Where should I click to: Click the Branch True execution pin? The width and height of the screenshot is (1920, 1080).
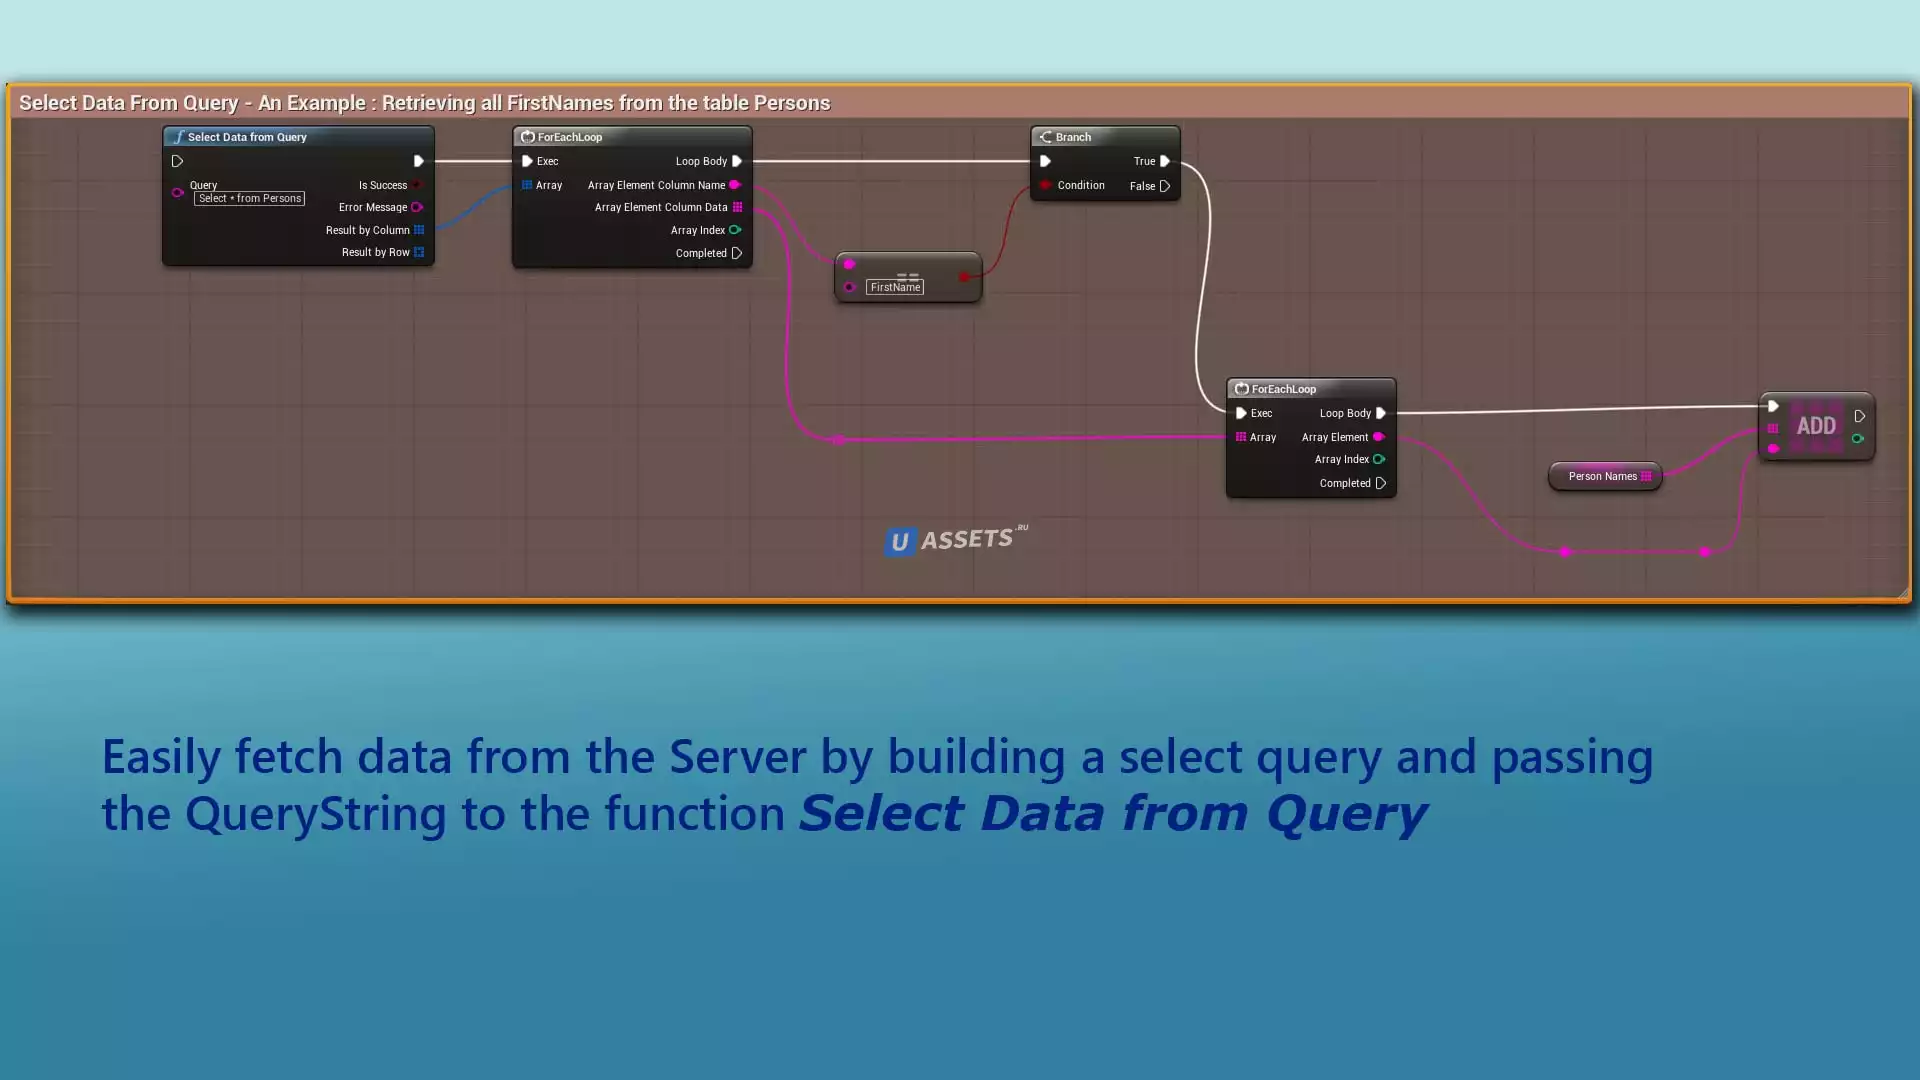click(1165, 161)
